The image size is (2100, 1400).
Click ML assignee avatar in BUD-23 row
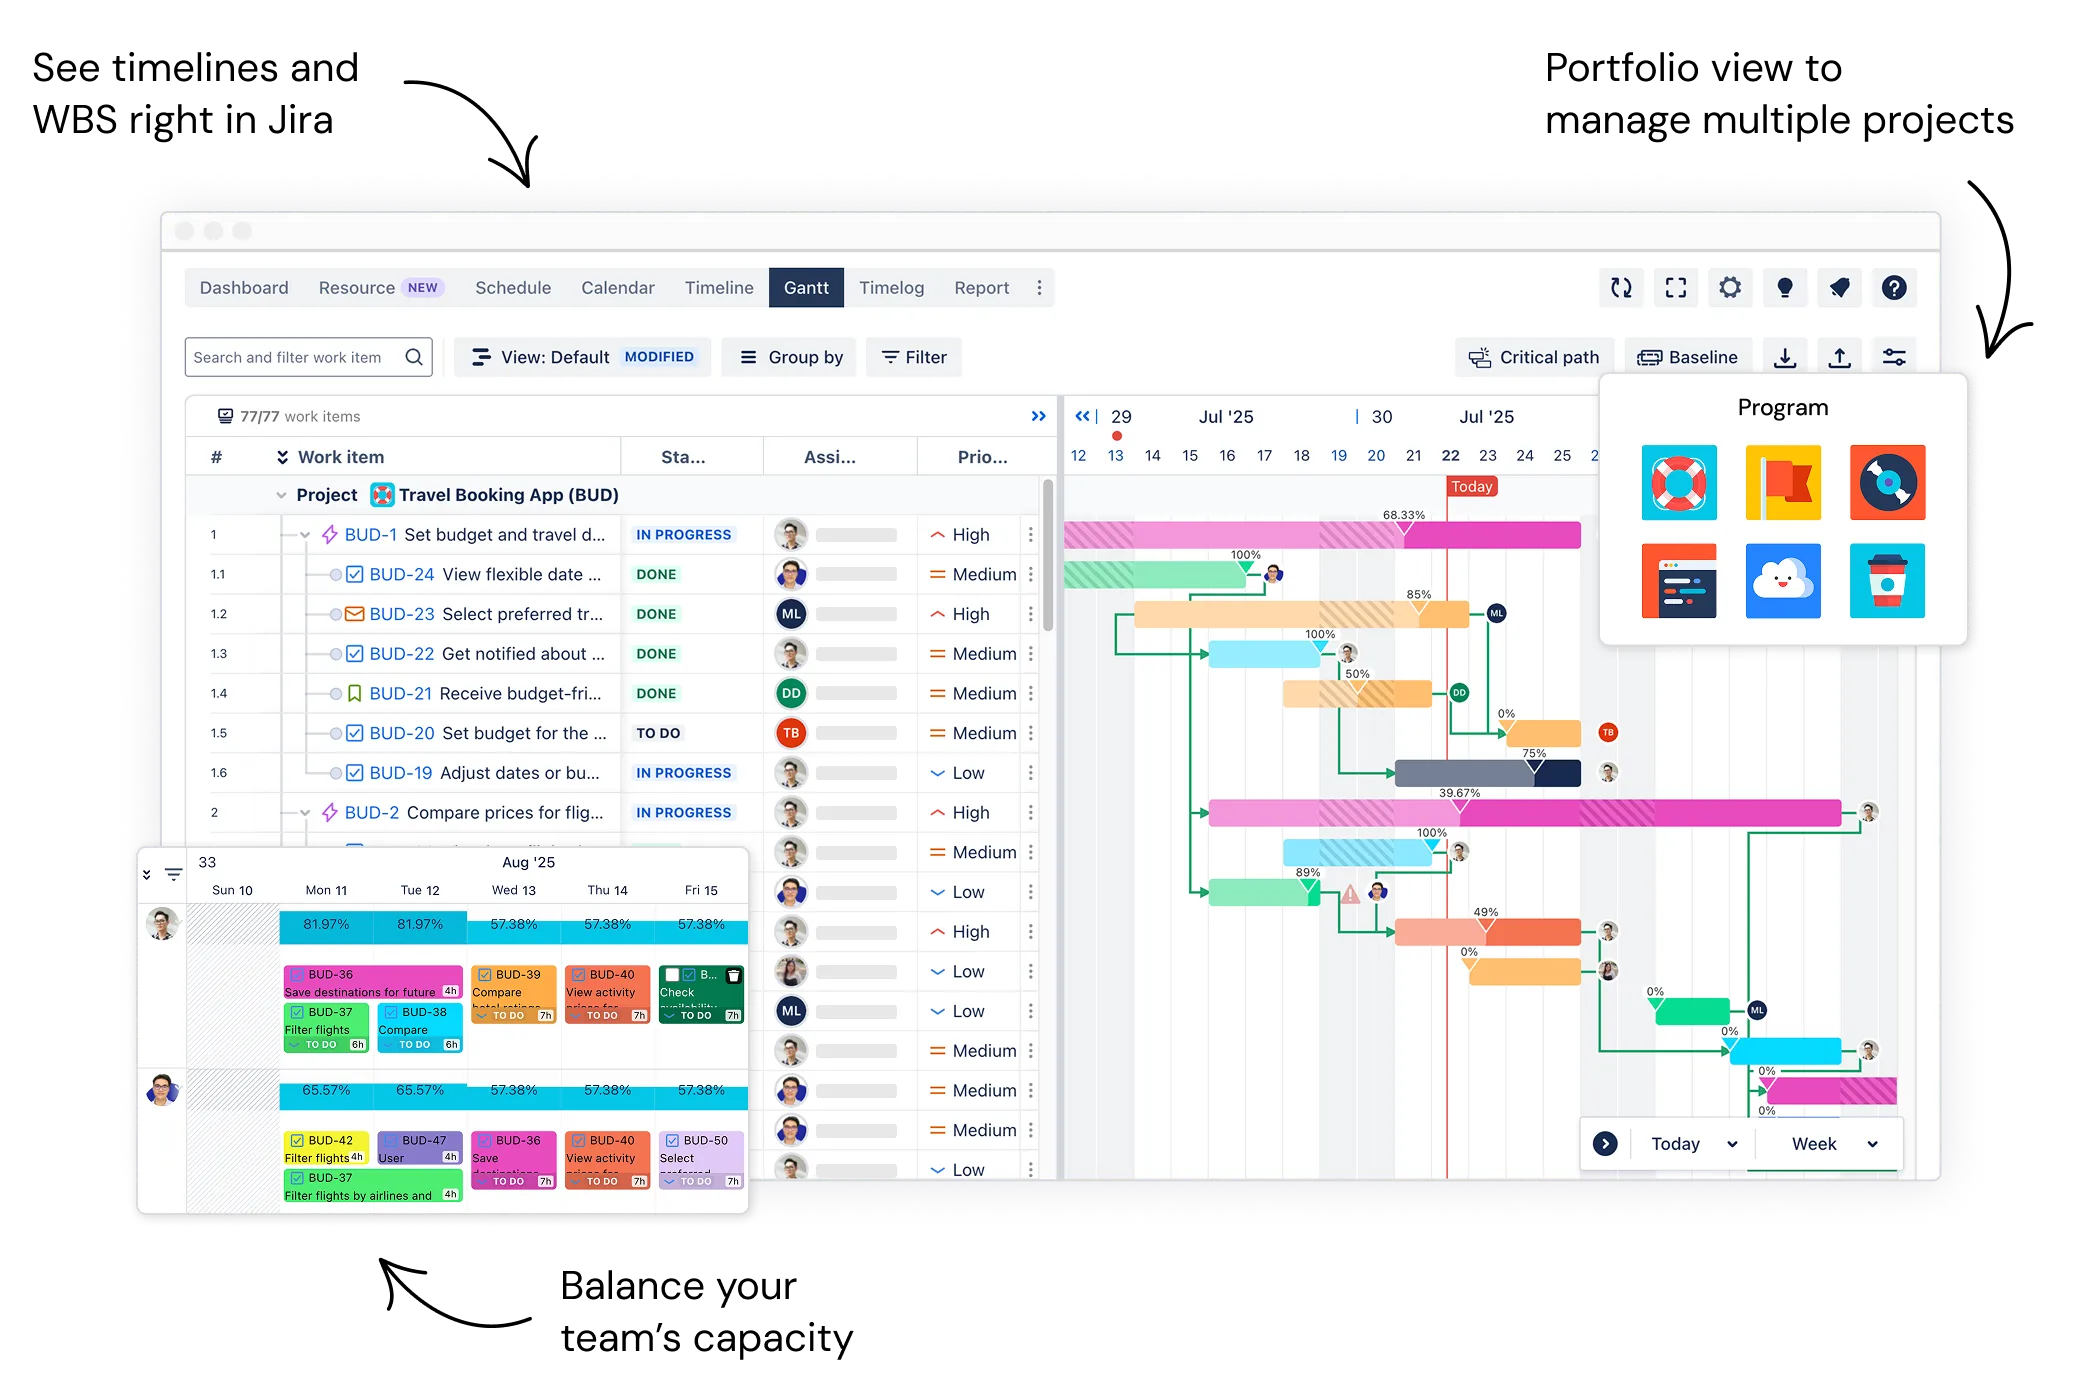coord(791,614)
